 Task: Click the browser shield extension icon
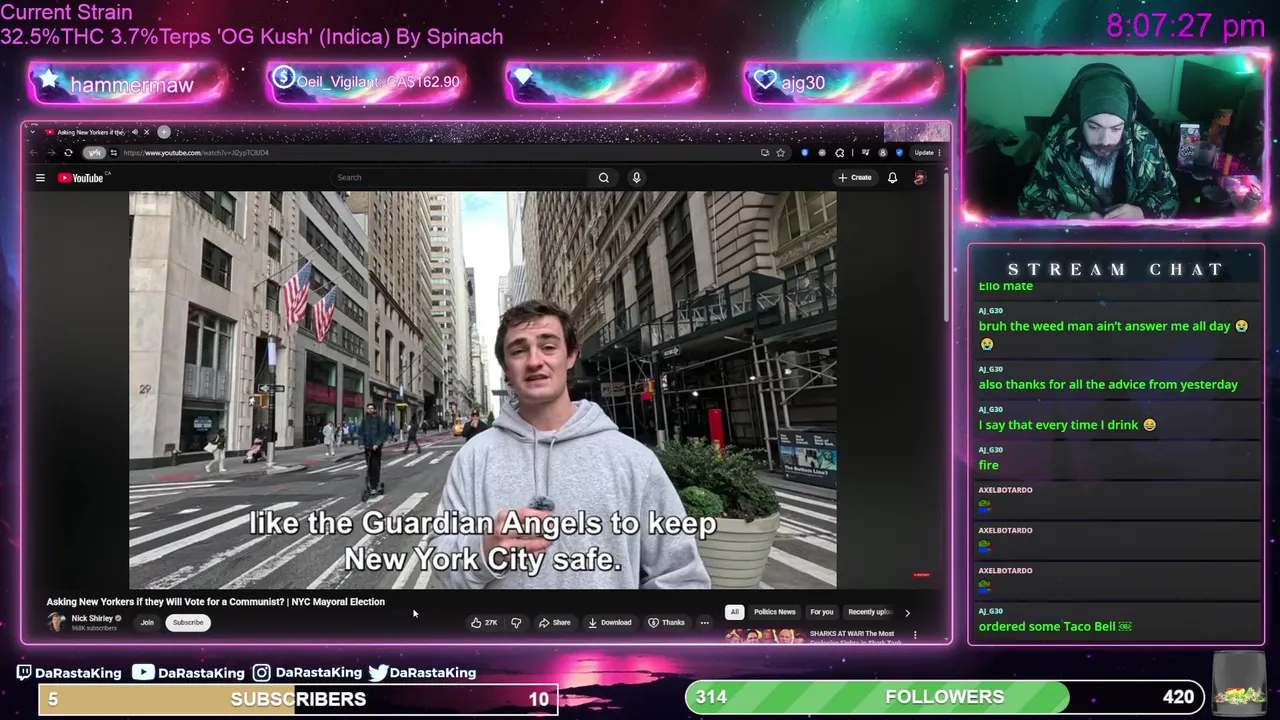[804, 153]
